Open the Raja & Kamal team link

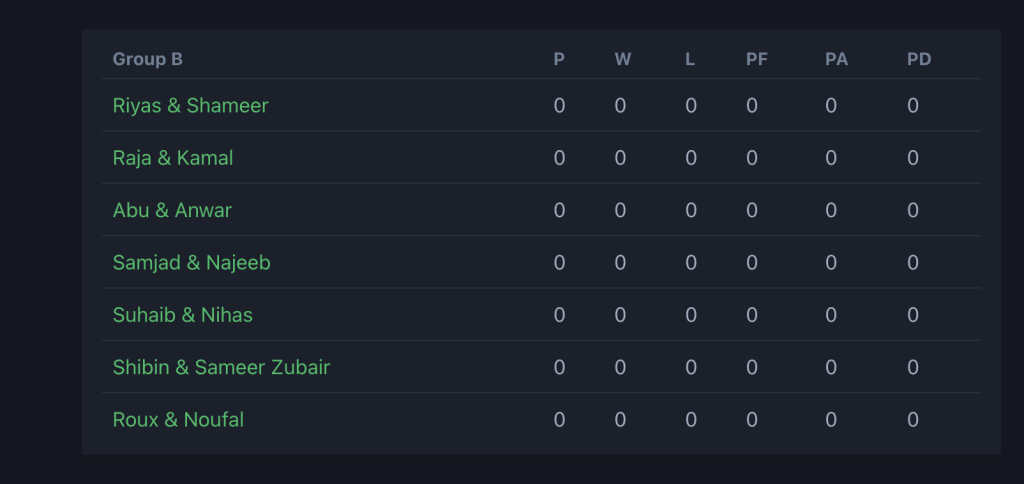click(x=173, y=158)
